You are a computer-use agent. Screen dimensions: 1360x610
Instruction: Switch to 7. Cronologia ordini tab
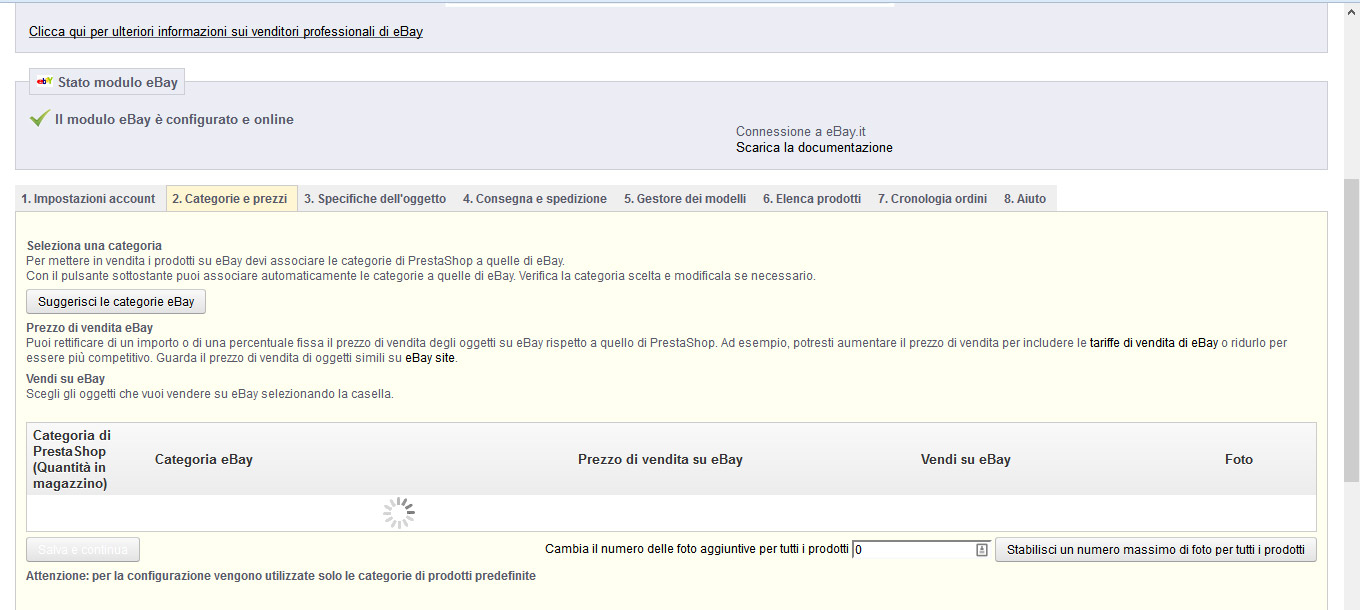933,199
